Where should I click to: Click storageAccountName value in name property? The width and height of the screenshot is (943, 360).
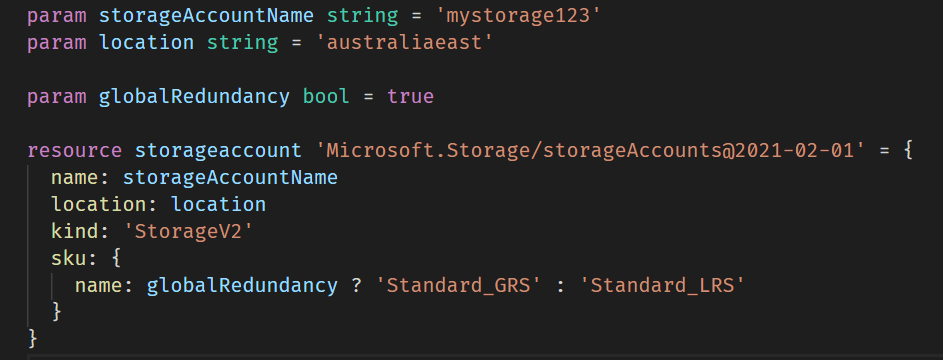[230, 178]
